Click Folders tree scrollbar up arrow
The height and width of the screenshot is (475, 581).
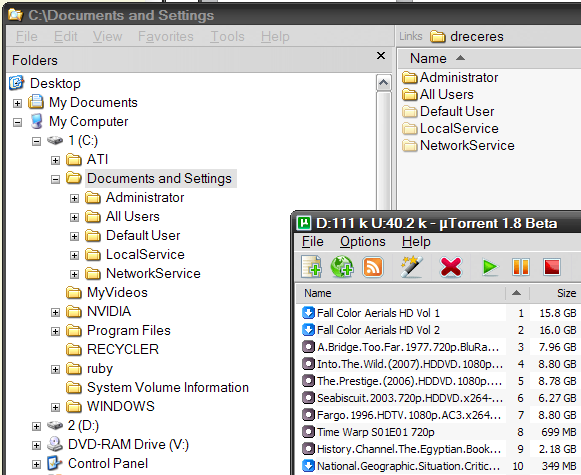[x=383, y=83]
